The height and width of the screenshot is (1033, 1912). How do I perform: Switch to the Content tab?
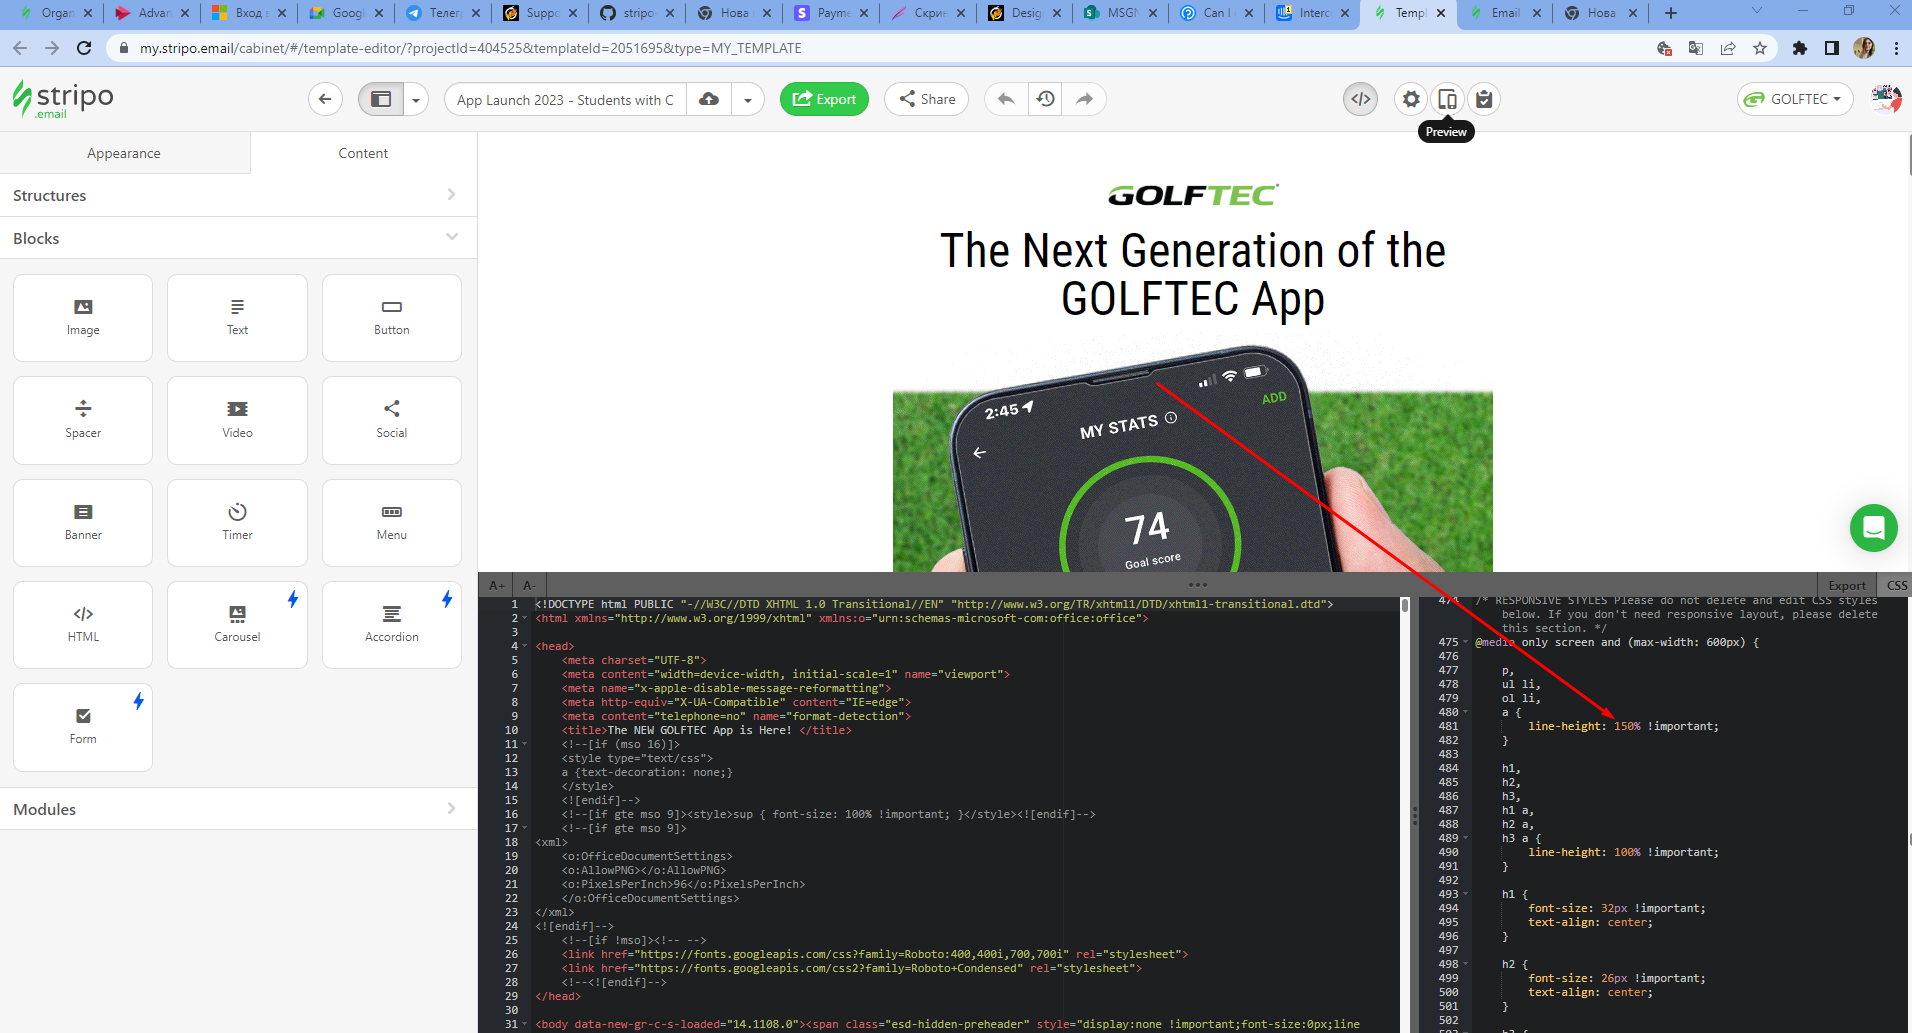(x=363, y=153)
